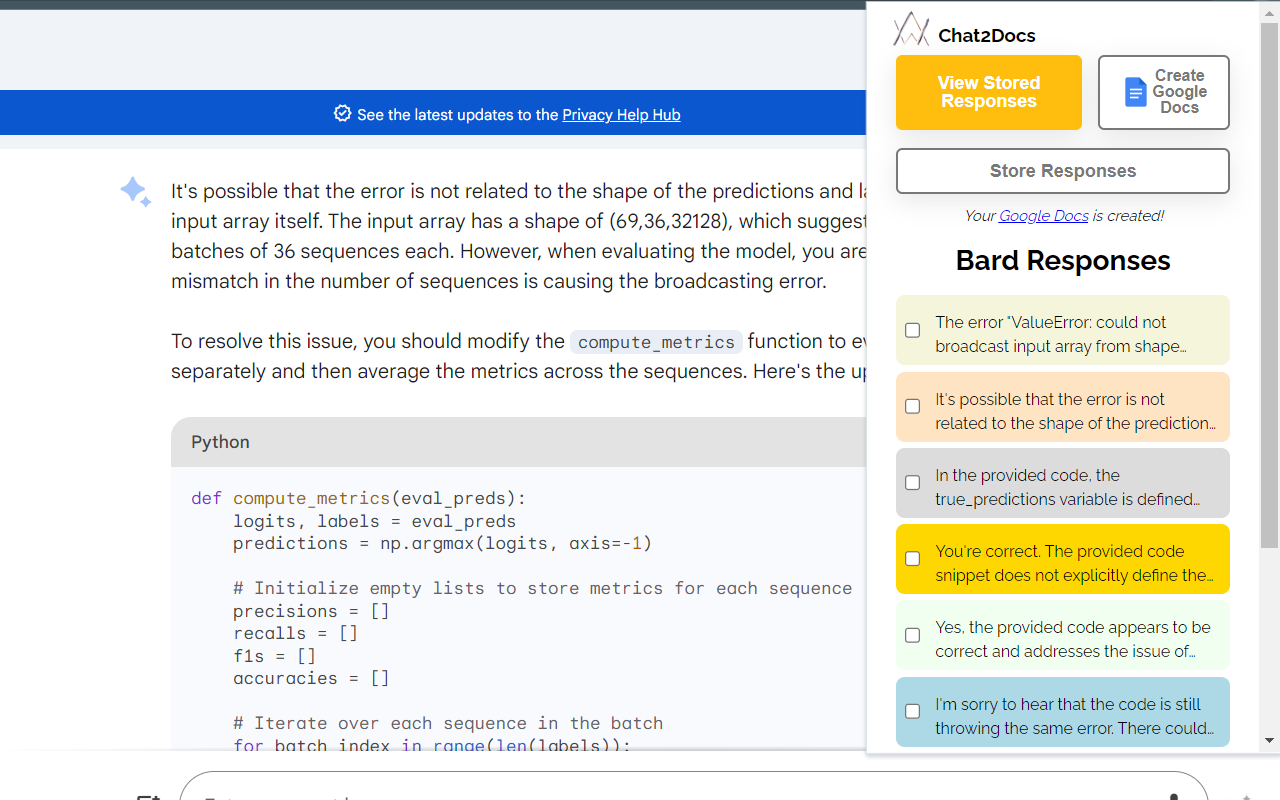Select the "It's possible that the error" response checkbox
The height and width of the screenshot is (800, 1280).
[x=913, y=406]
